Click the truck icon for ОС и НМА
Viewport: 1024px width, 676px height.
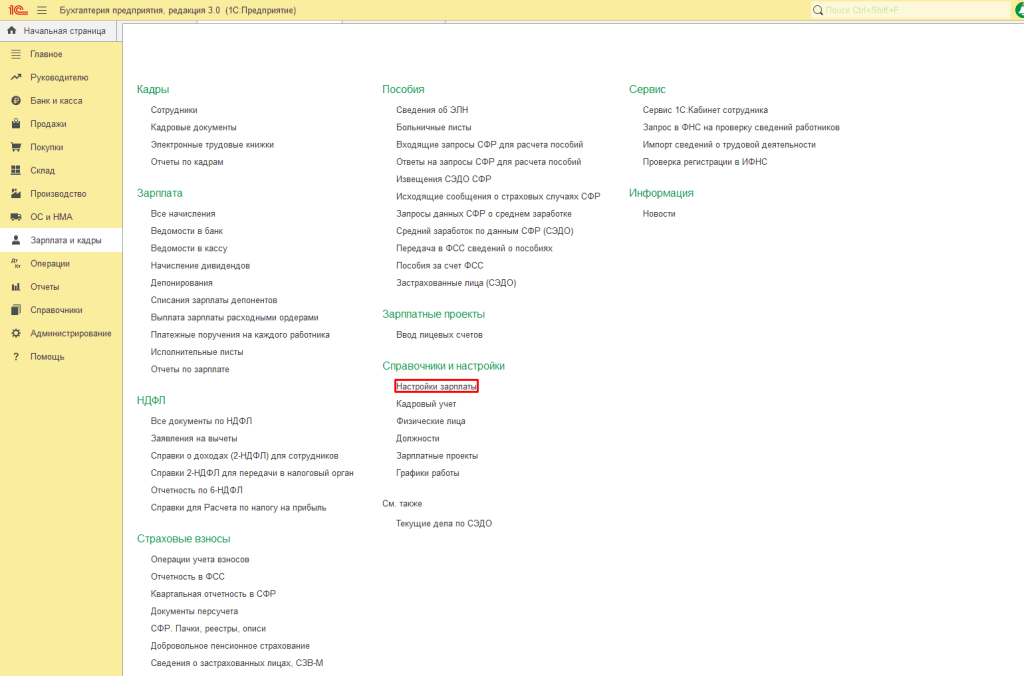[x=16, y=217]
